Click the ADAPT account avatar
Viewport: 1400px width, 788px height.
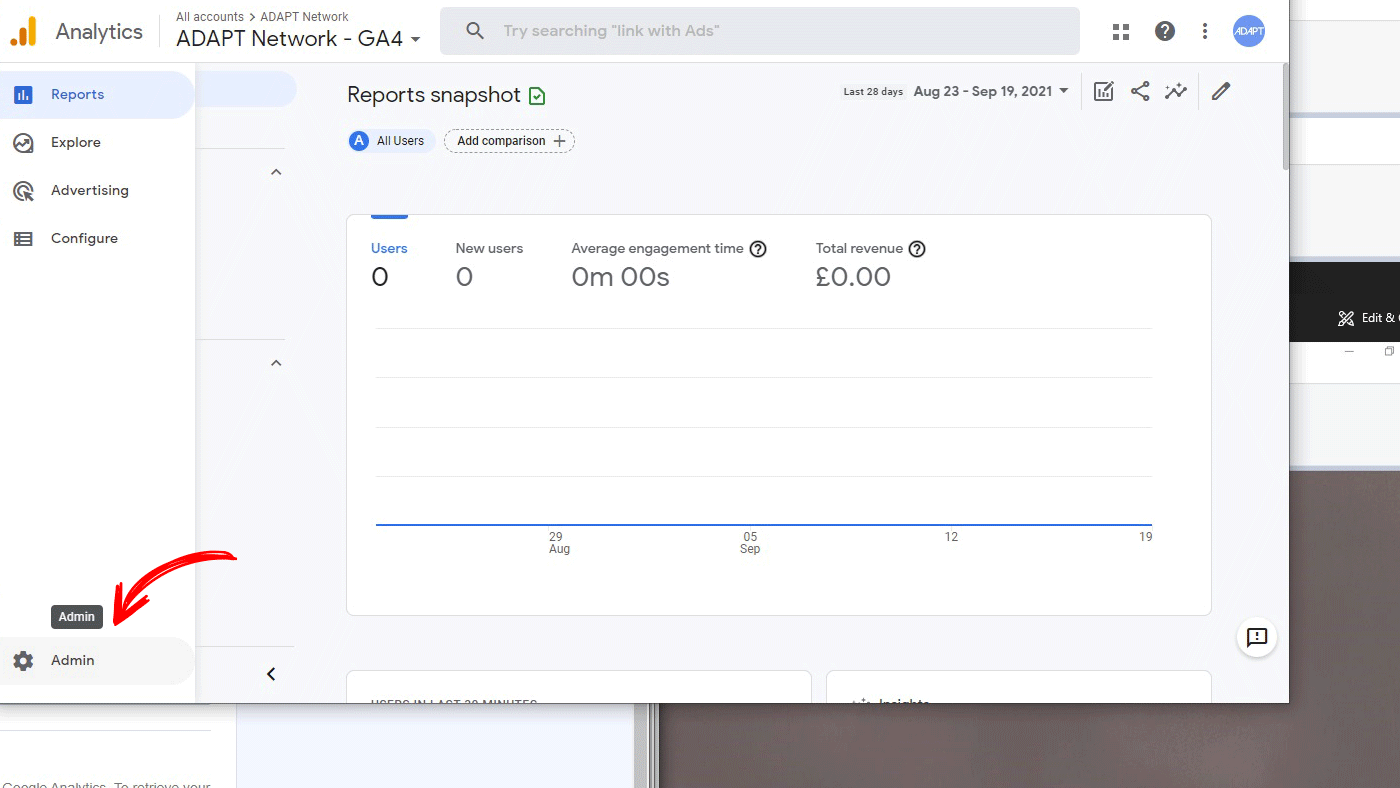click(1249, 31)
